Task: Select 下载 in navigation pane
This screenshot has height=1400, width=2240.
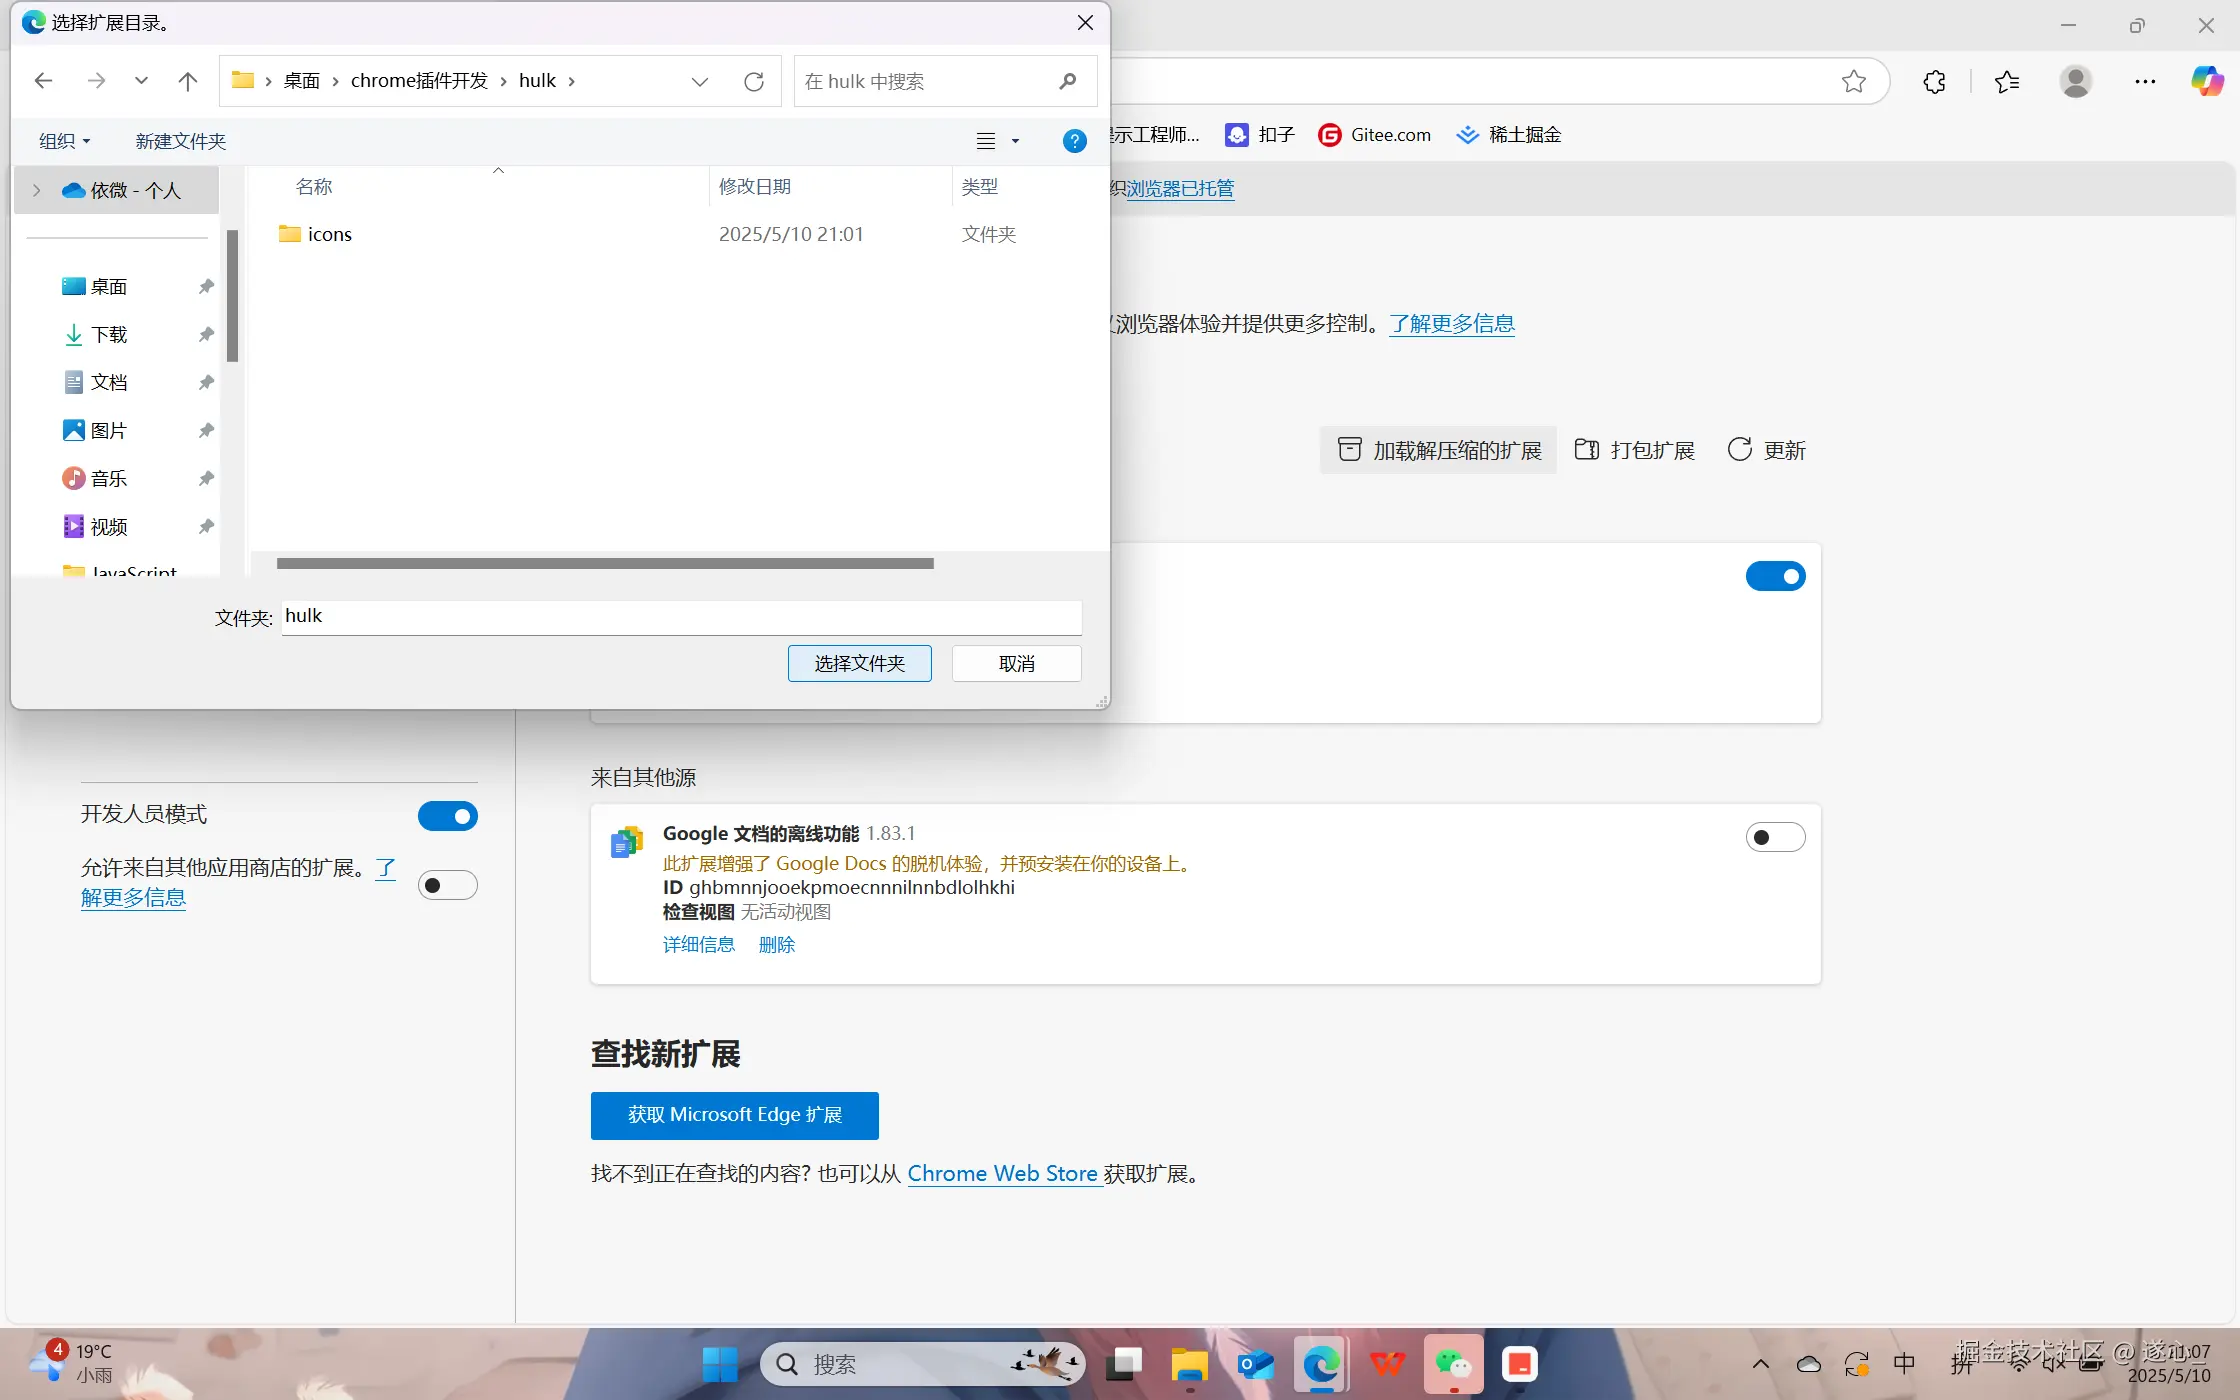Action: [108, 335]
